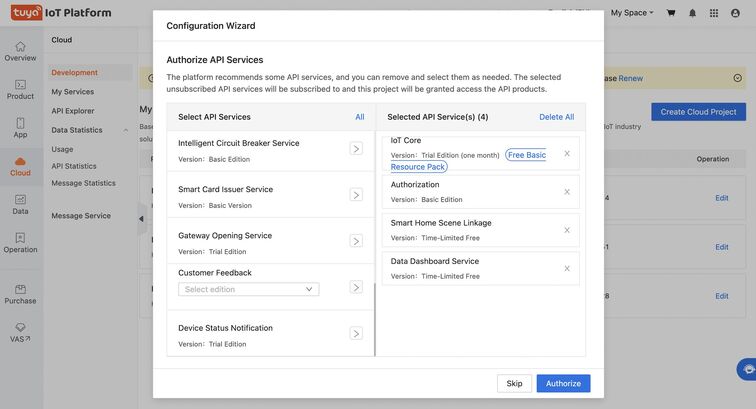
Task: Skip the configuration wizard
Action: 514,383
